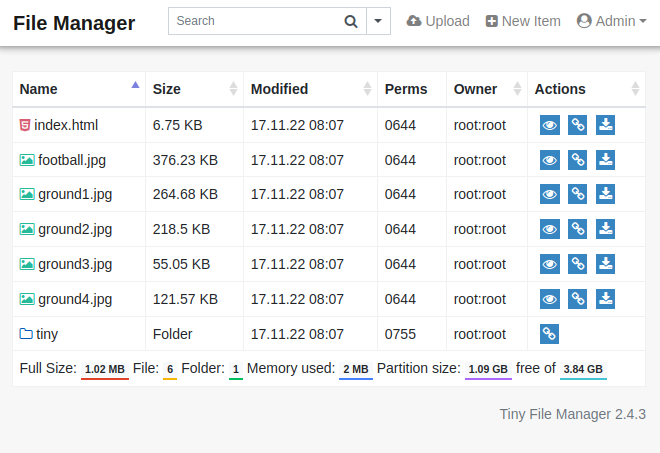Click Upload in the top navigation

click(x=438, y=21)
